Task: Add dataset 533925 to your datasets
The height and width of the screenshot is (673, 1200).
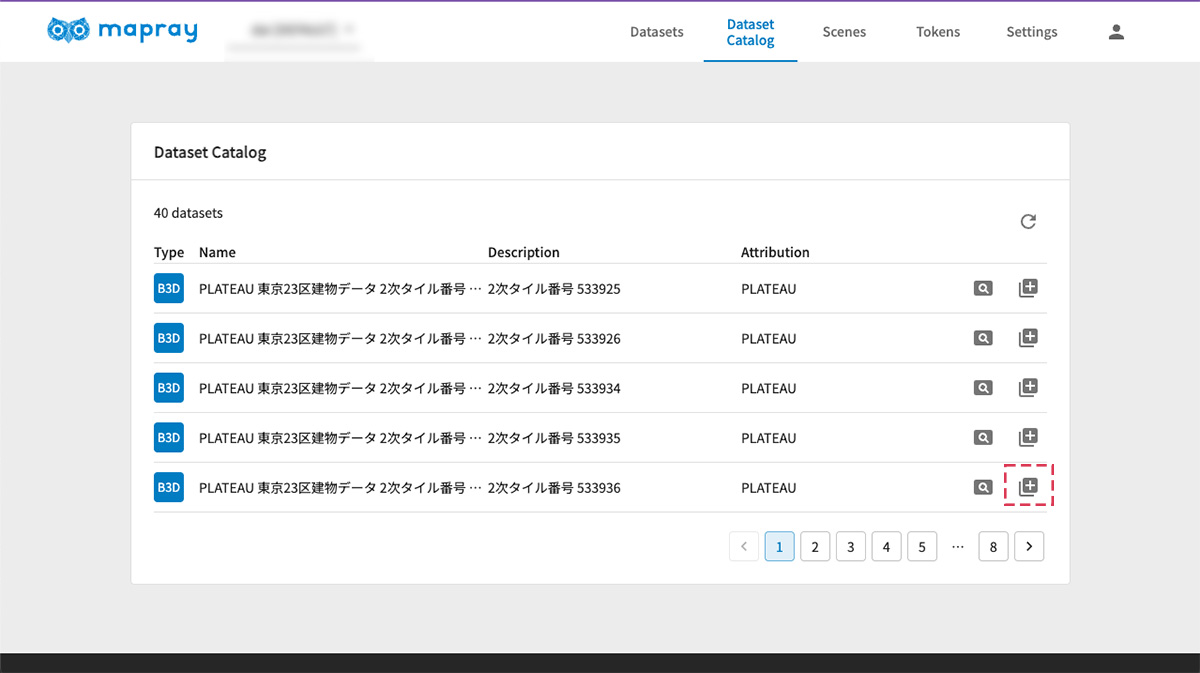Action: [x=1028, y=289]
